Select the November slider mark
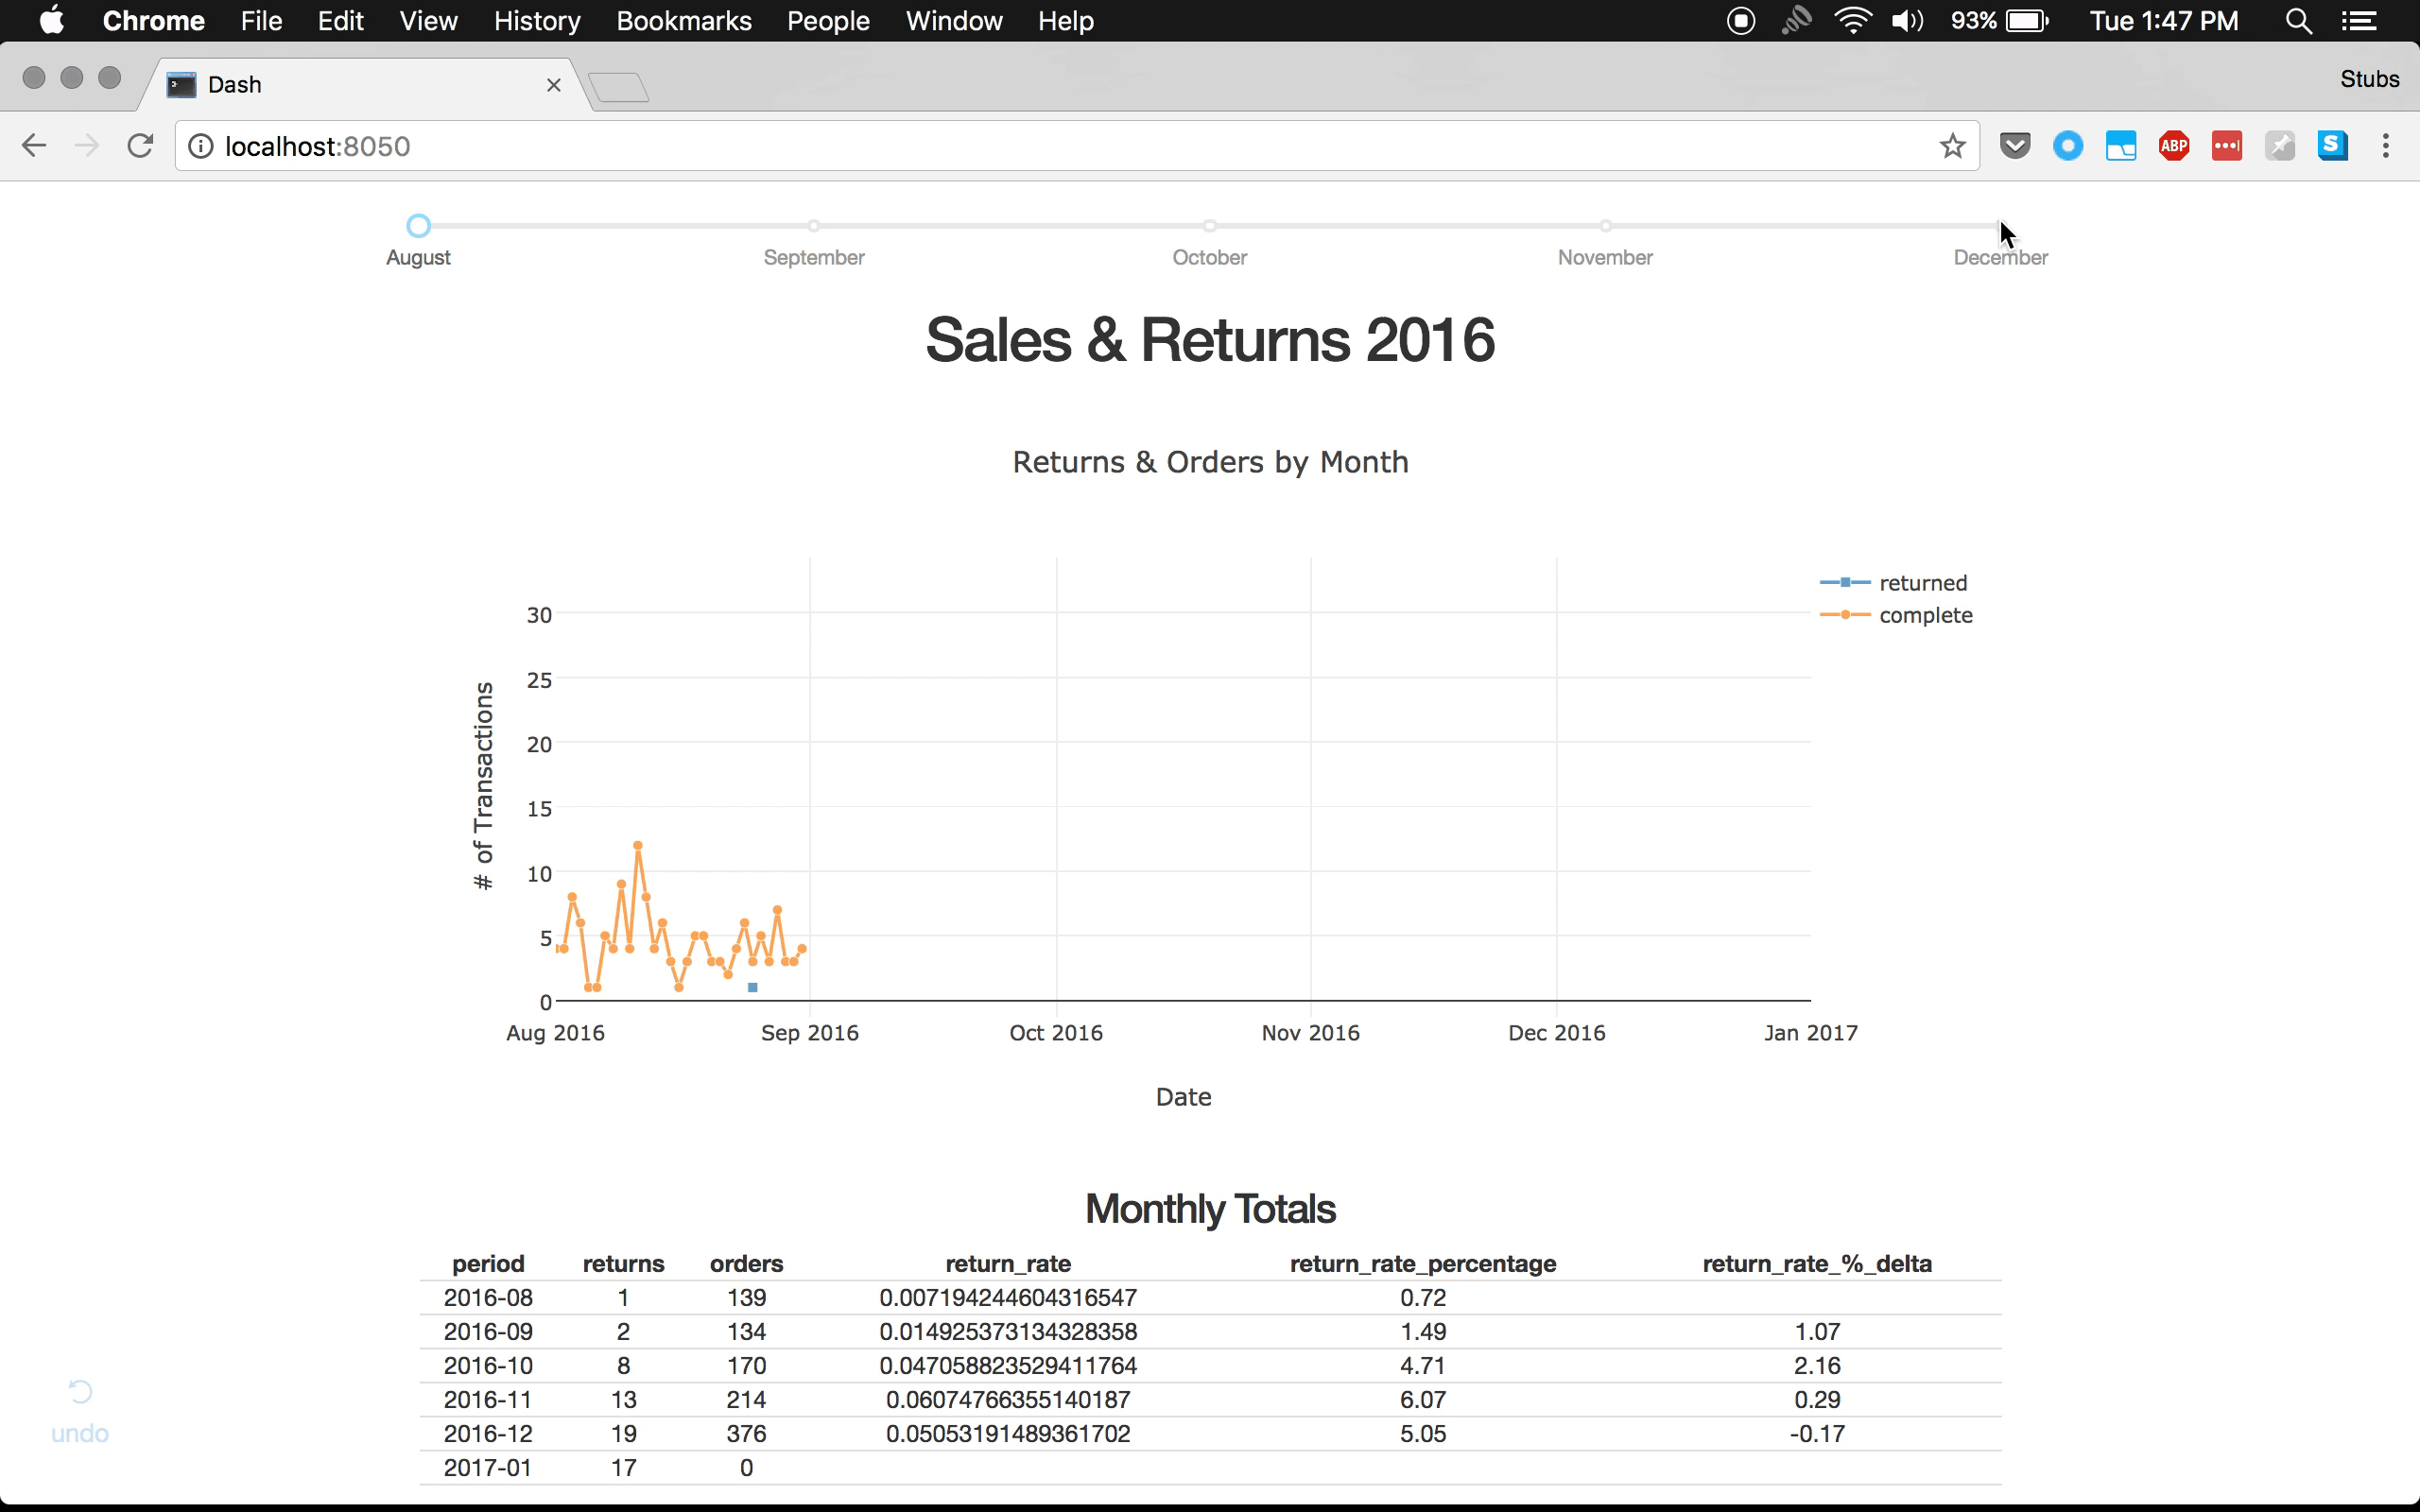 1605,226
